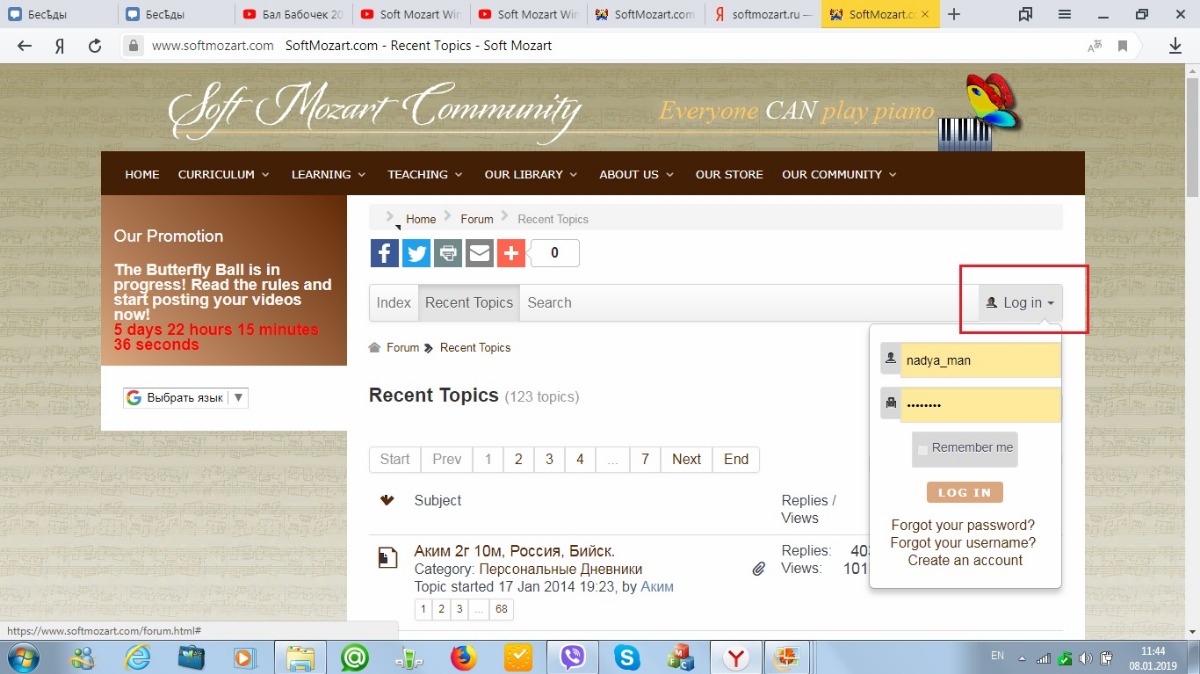The height and width of the screenshot is (674, 1200).
Task: Click the translate page icon in the address bar
Action: tap(1094, 46)
